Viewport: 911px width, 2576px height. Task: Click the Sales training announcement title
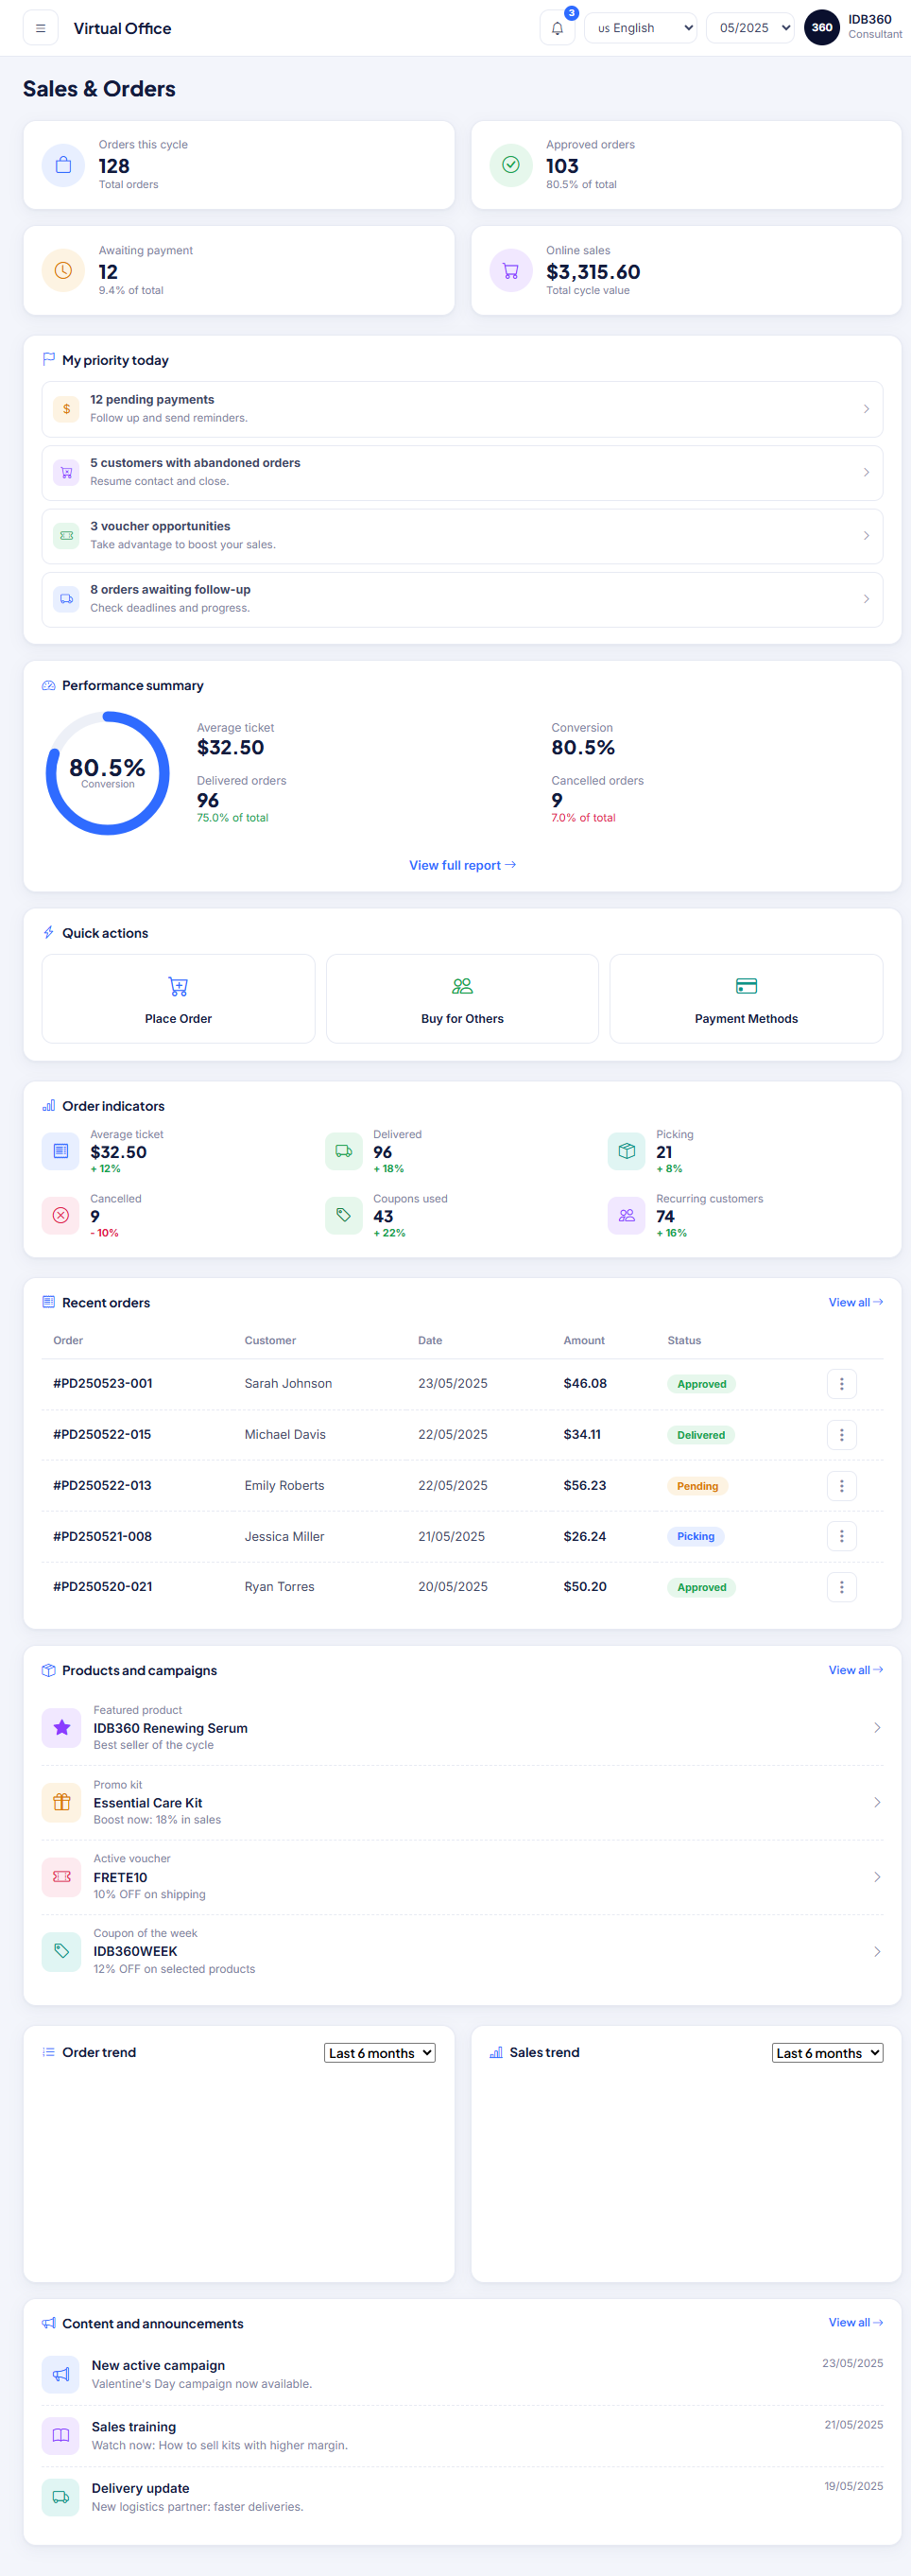(133, 2427)
